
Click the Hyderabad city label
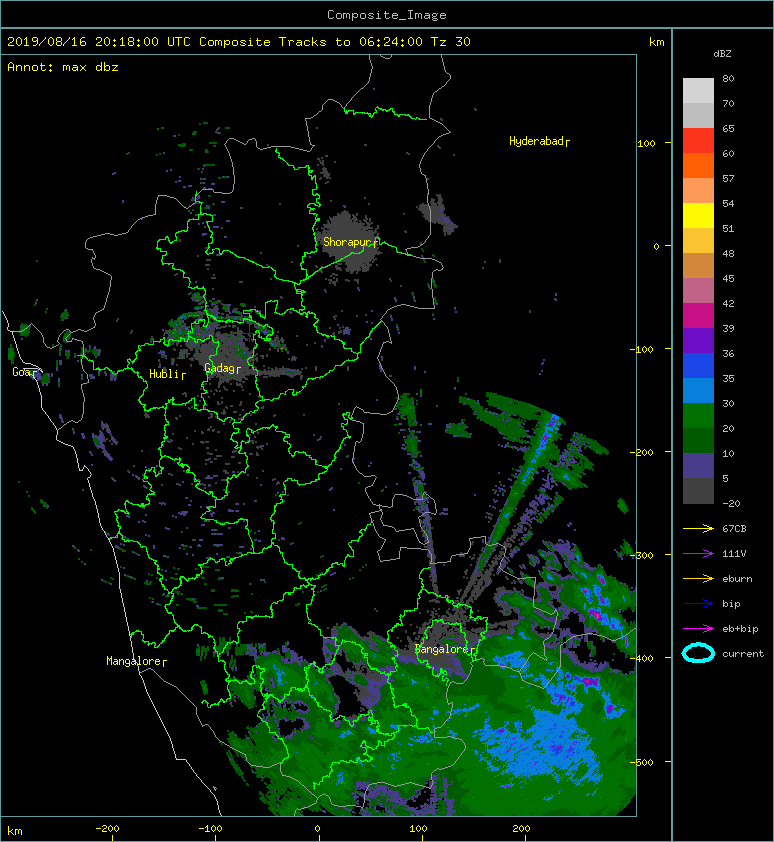[x=539, y=141]
